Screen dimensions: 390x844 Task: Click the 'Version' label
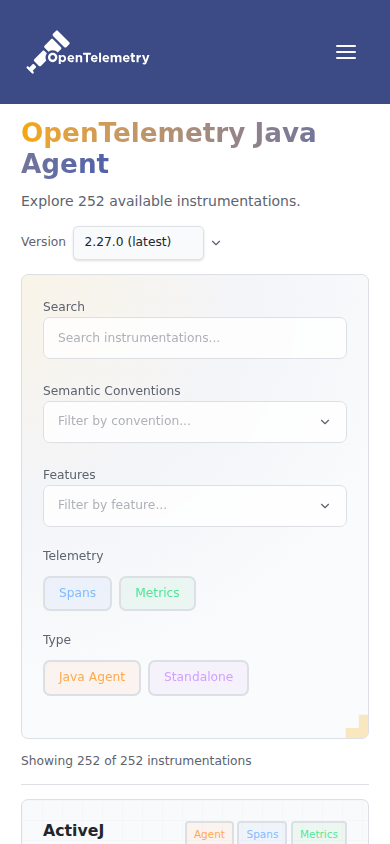44,242
